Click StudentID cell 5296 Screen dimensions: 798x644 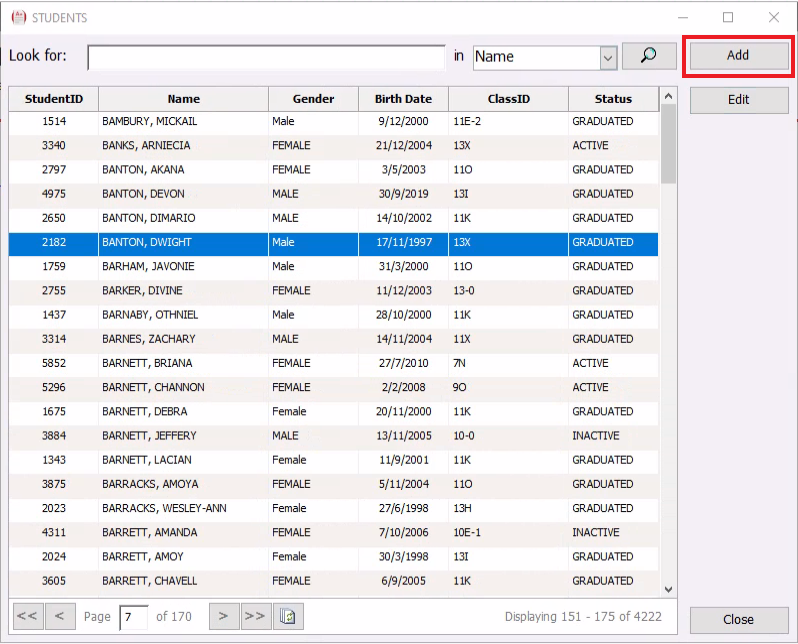point(54,387)
